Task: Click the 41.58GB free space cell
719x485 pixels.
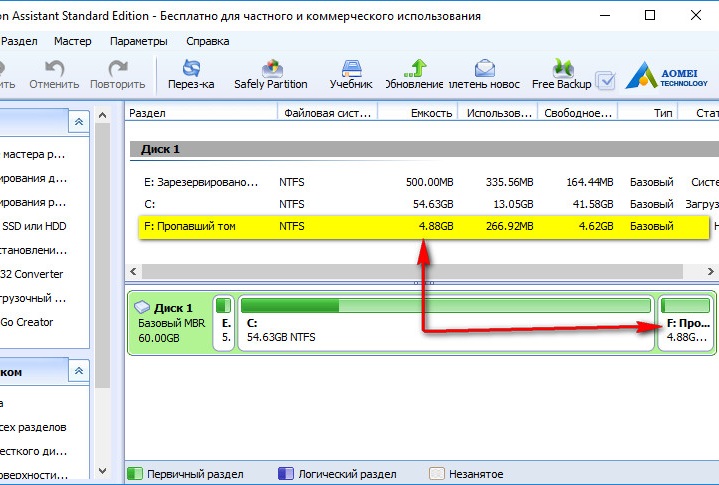Action: [592, 204]
